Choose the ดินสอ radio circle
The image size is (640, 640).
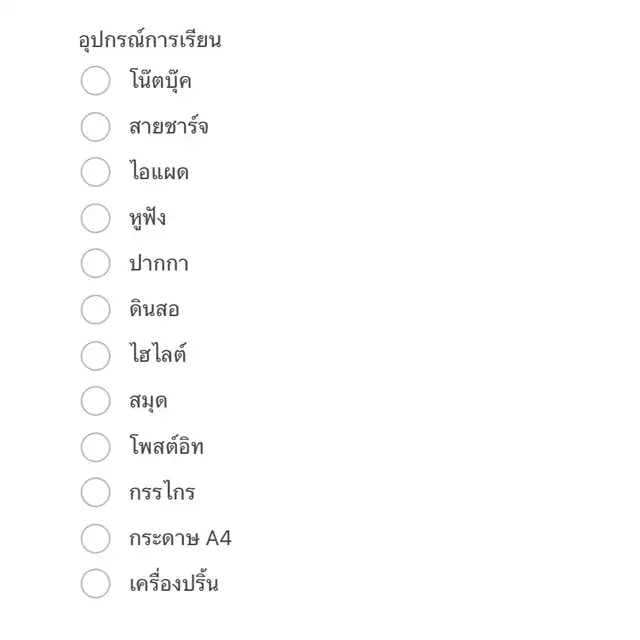(96, 309)
